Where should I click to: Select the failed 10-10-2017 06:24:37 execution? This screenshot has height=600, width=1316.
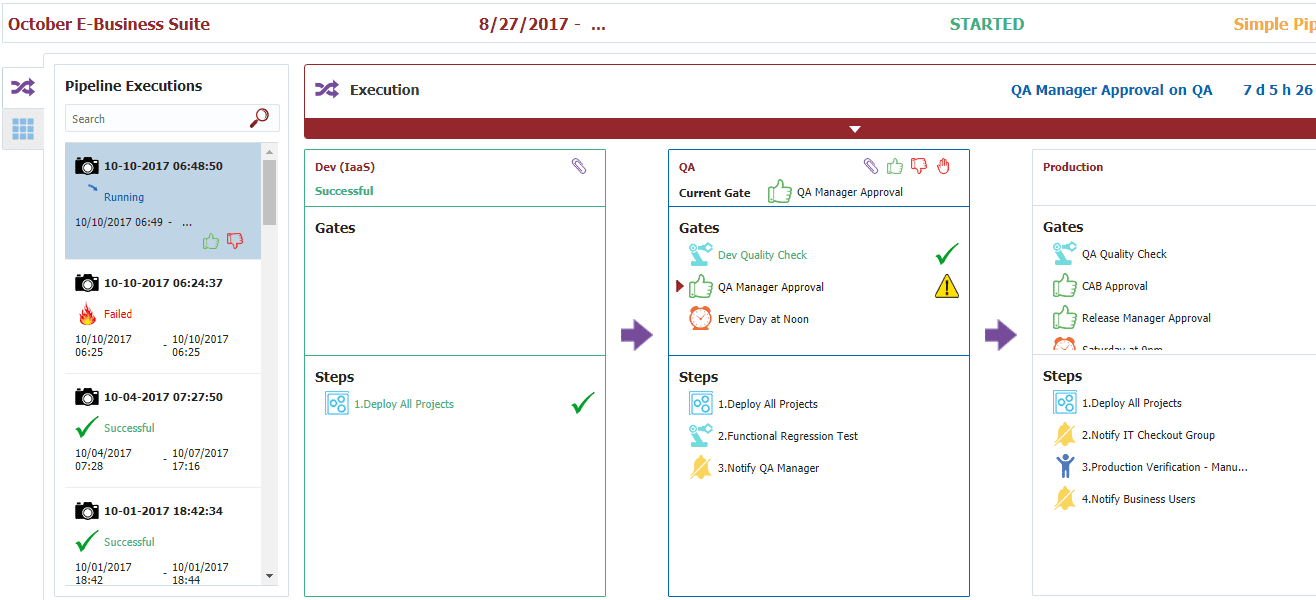pos(163,316)
